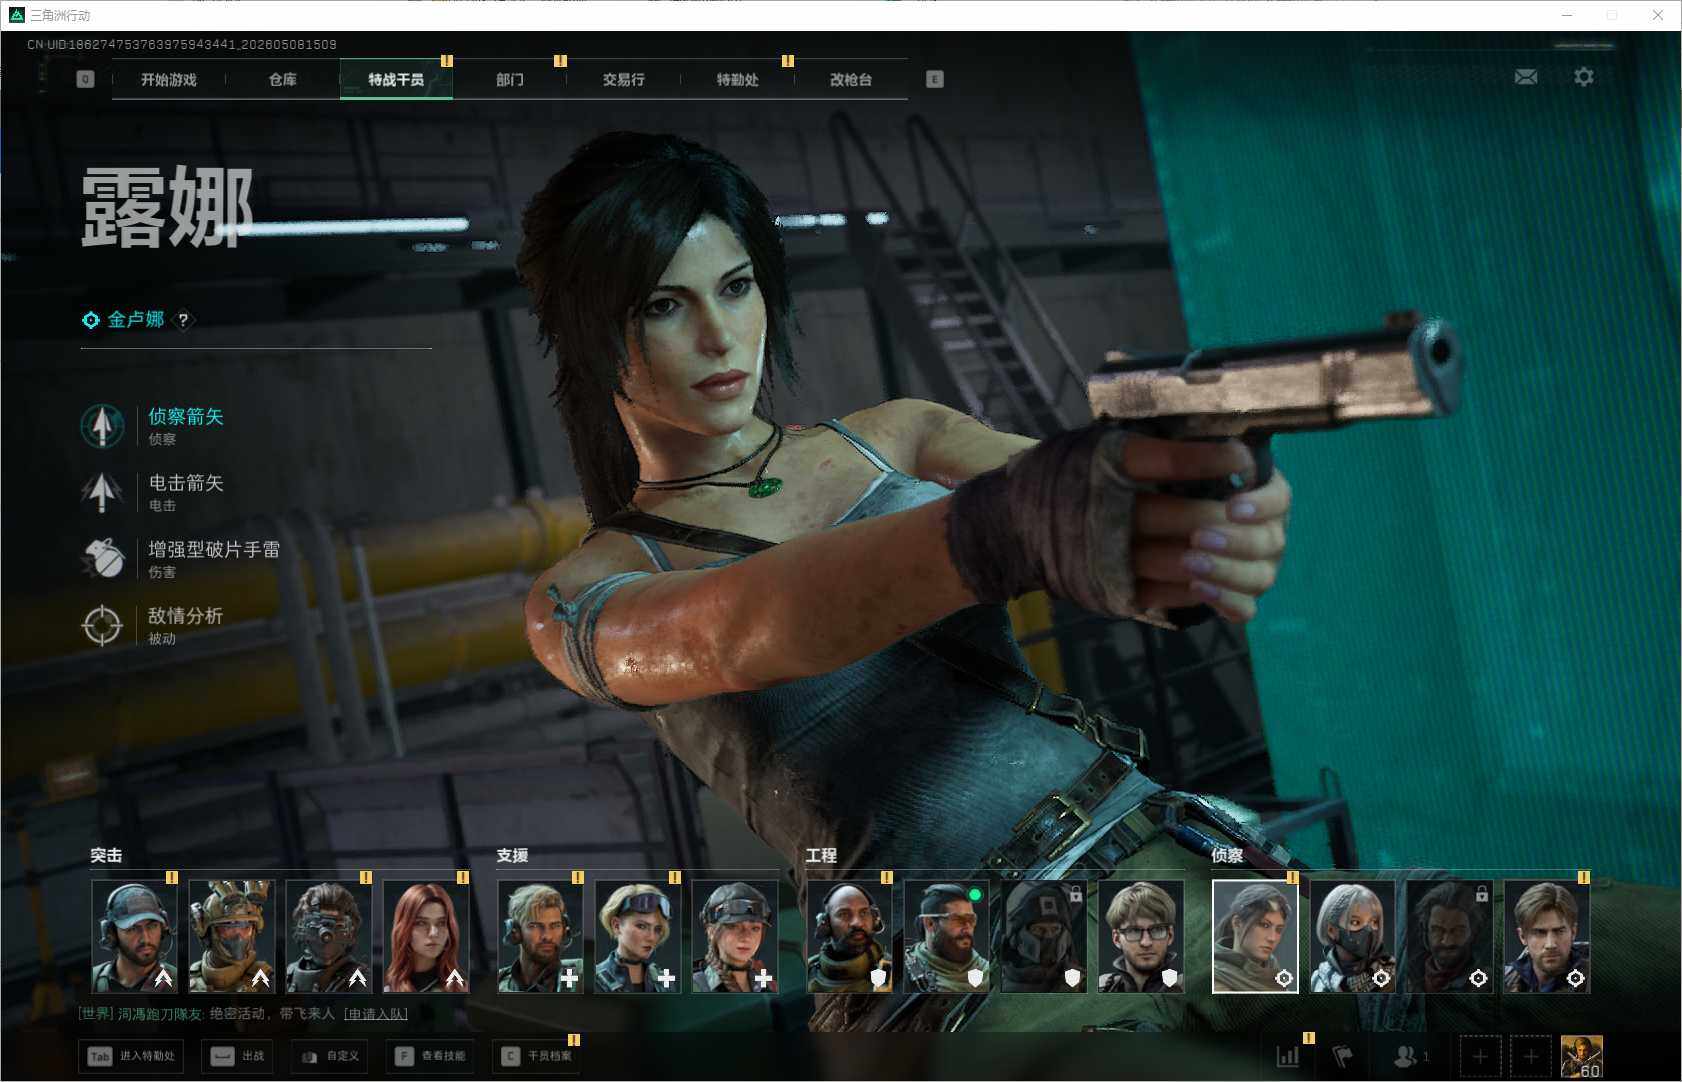This screenshot has height=1082, width=1682.
Task: Click the 金卢娜 skin label
Action: (136, 320)
